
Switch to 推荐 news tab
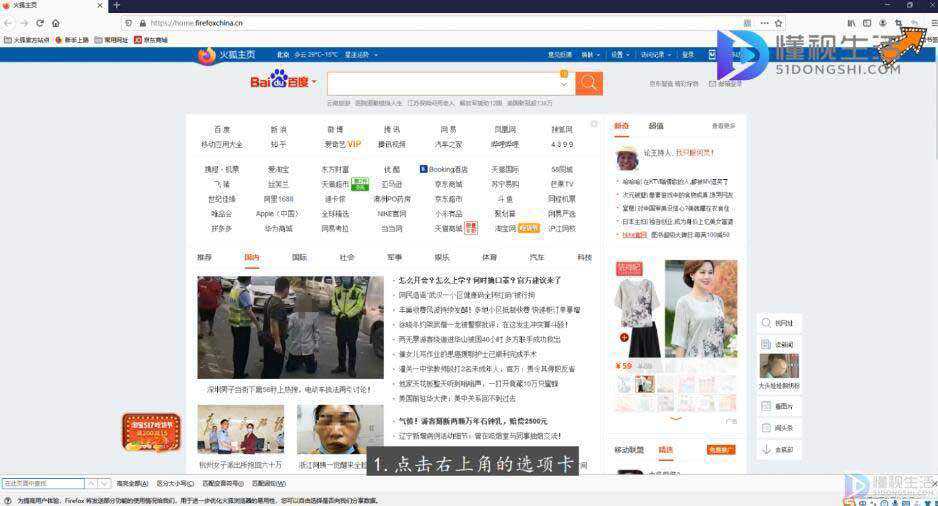205,257
